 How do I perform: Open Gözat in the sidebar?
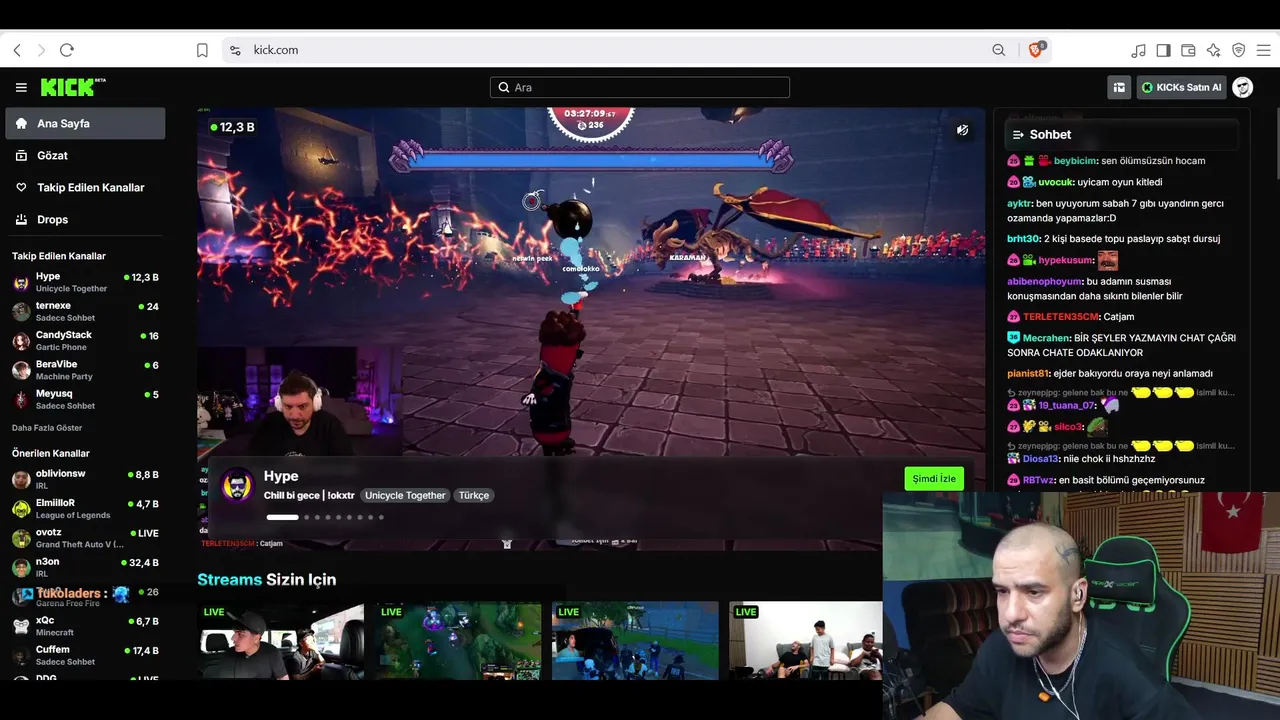coord(85,156)
